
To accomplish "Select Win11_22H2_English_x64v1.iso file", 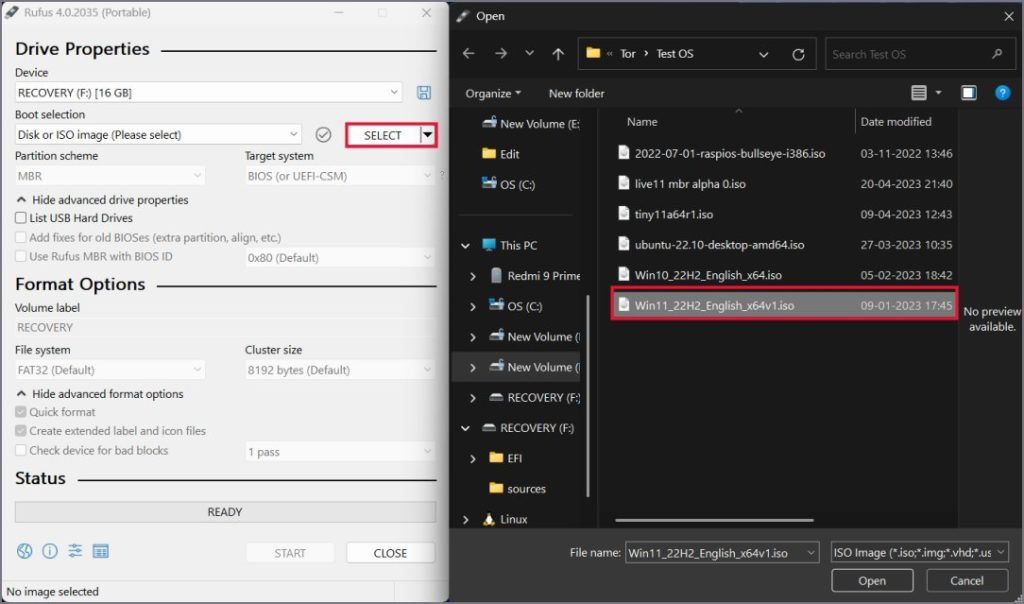I will tap(784, 306).
